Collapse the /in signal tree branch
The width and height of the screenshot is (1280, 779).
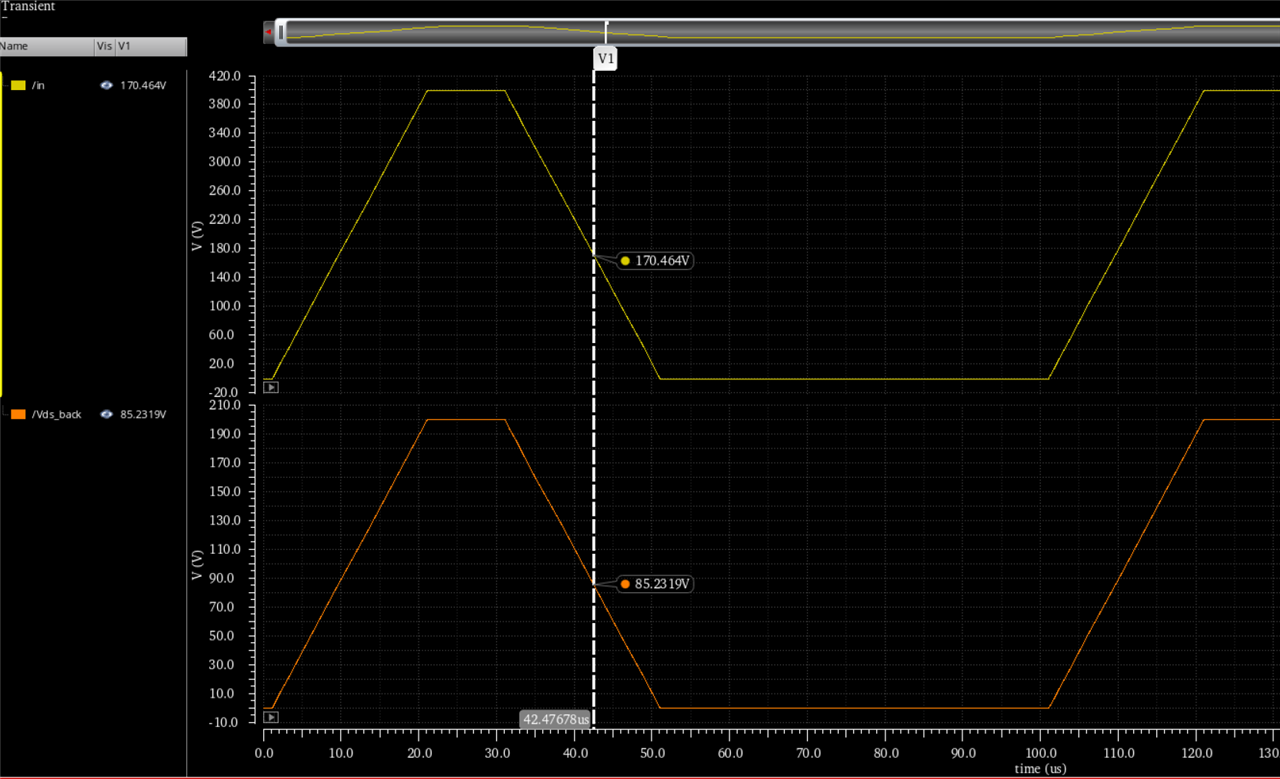pyautogui.click(x=5, y=85)
